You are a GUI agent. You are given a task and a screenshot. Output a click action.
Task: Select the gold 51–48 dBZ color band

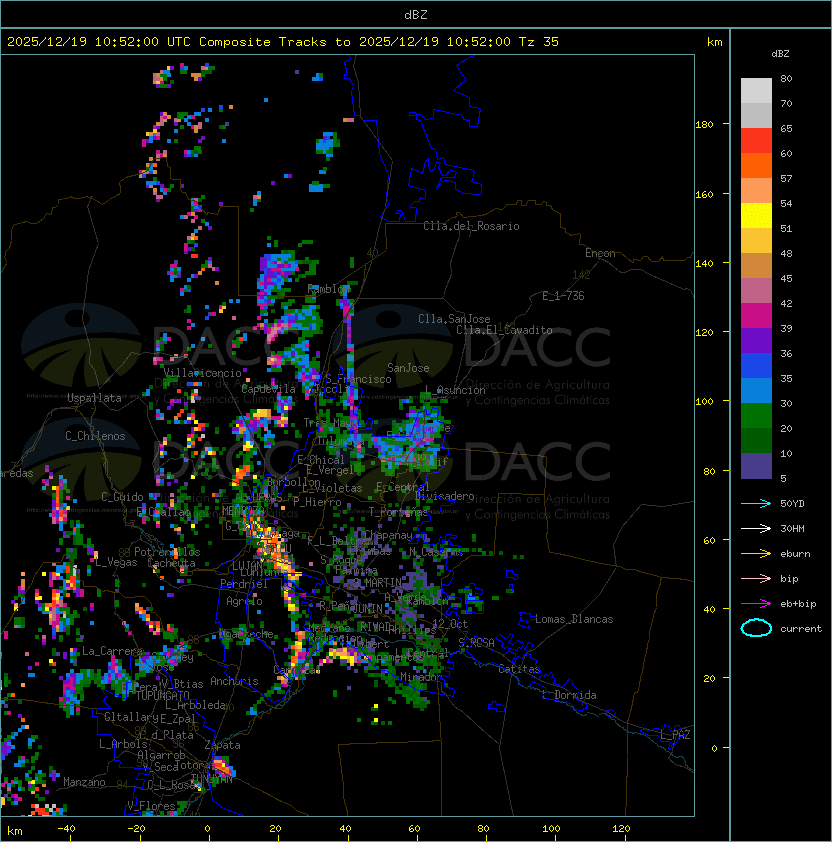756,241
